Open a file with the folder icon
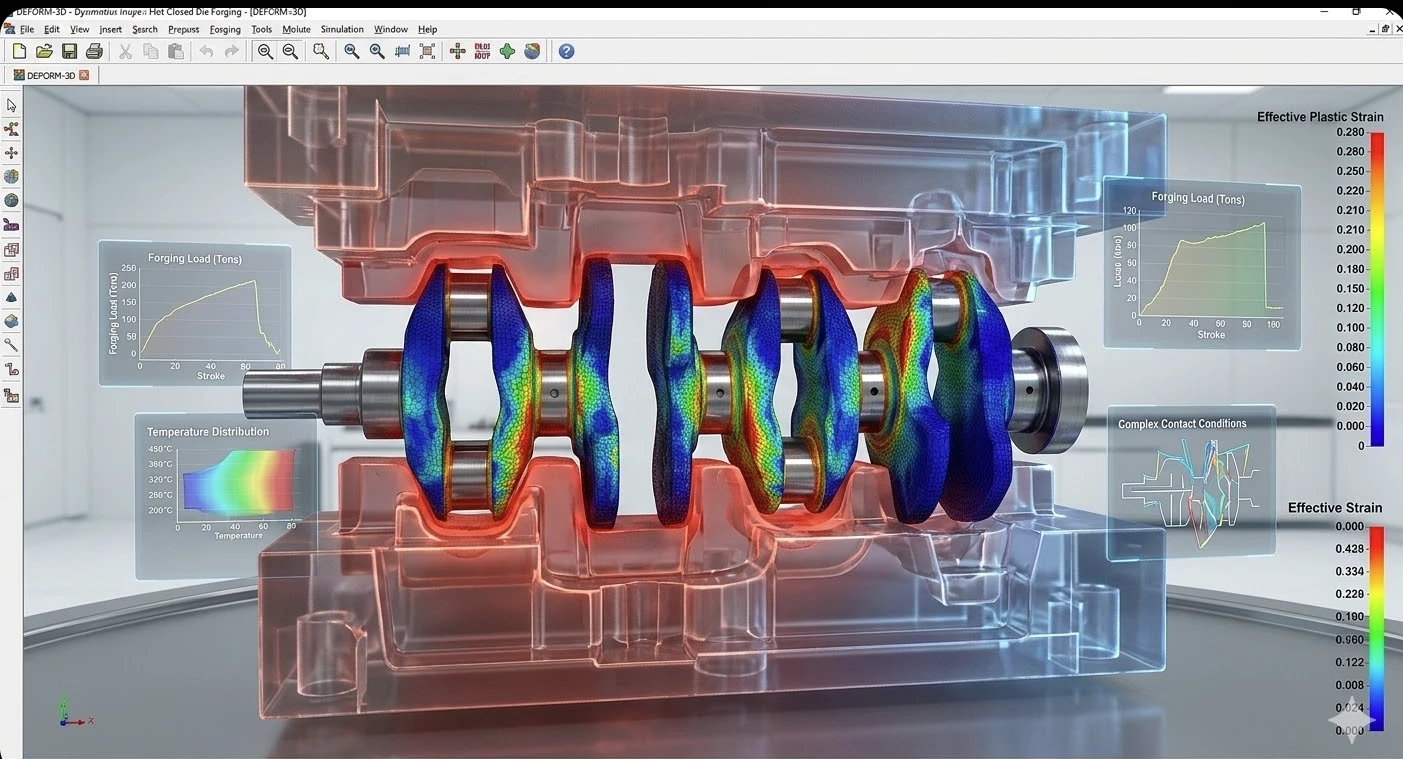Screen dimensions: 1403x759 (44, 51)
